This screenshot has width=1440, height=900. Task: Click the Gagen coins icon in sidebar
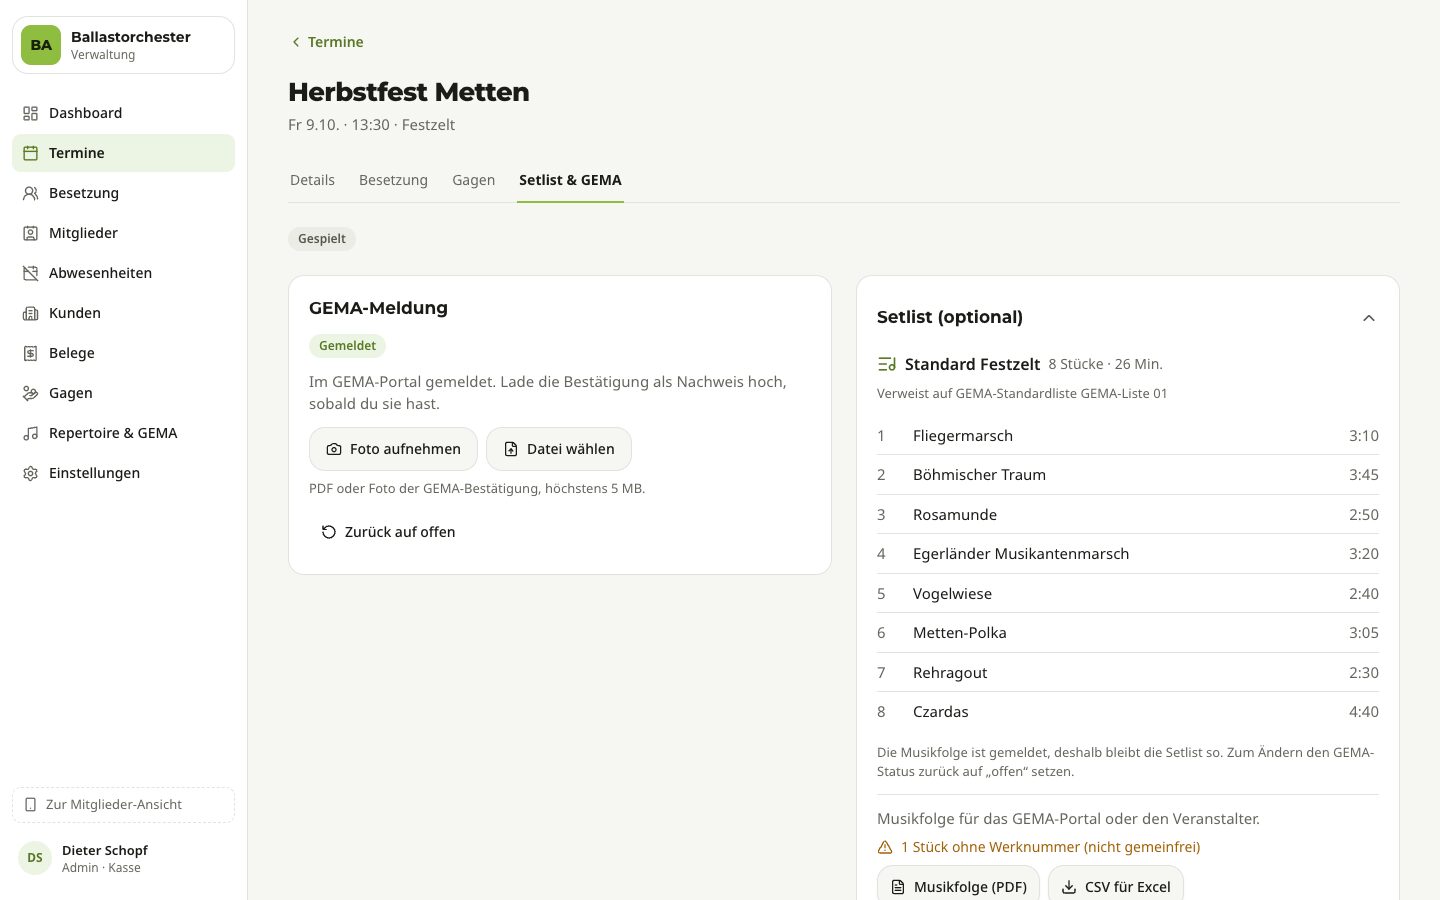pos(31,393)
